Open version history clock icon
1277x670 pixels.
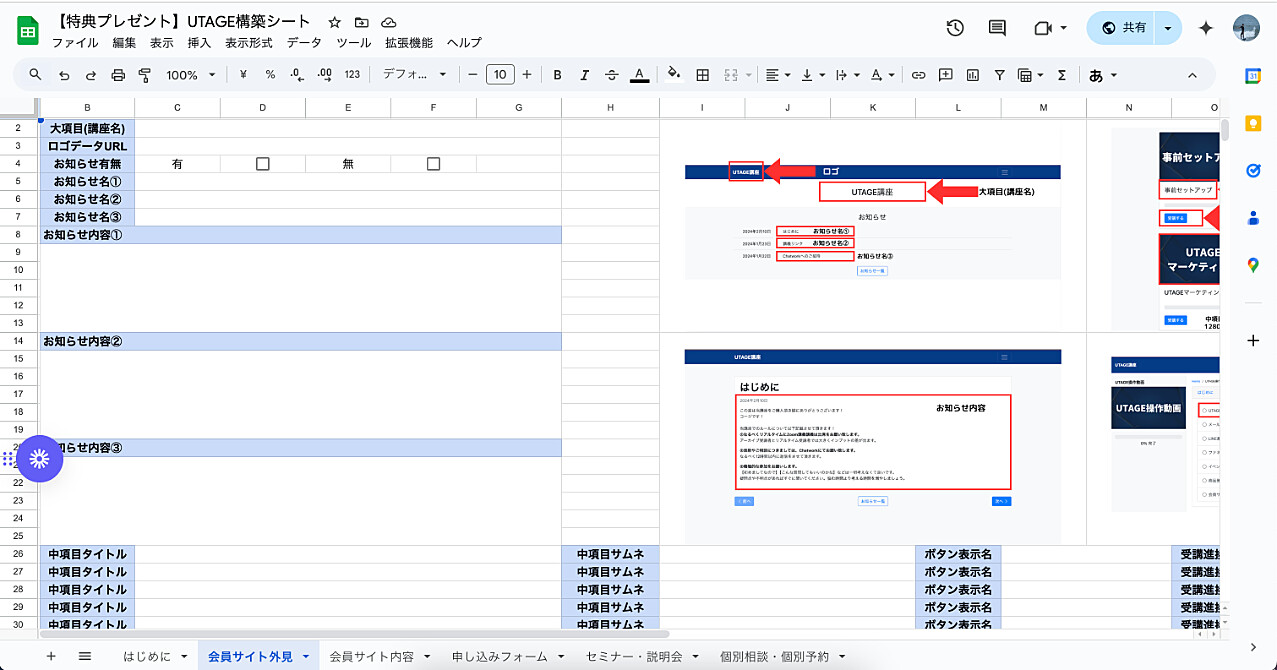955,28
